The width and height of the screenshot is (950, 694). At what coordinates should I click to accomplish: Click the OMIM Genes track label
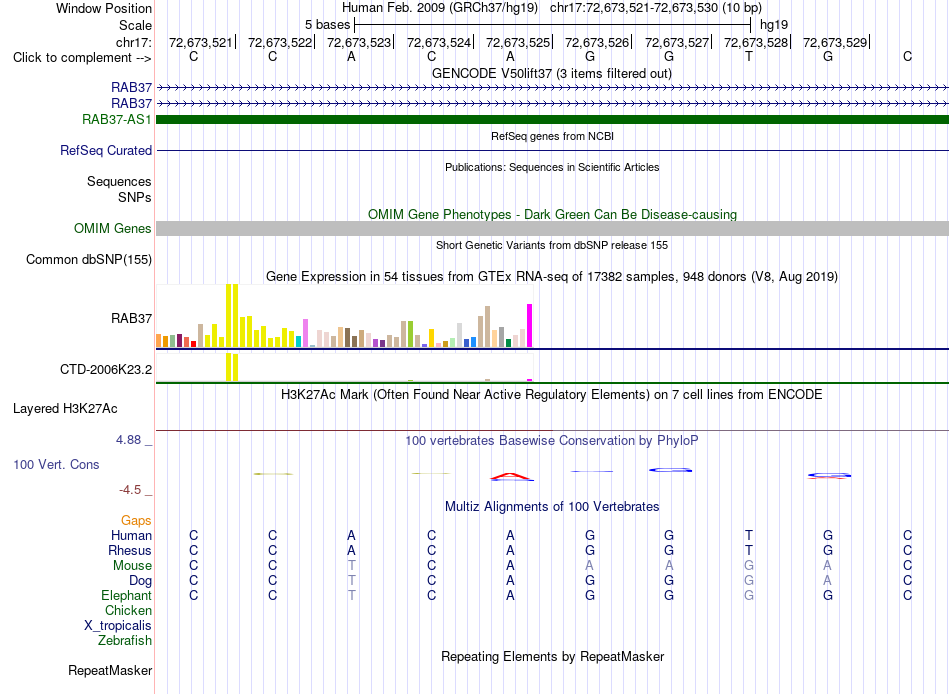tap(113, 229)
